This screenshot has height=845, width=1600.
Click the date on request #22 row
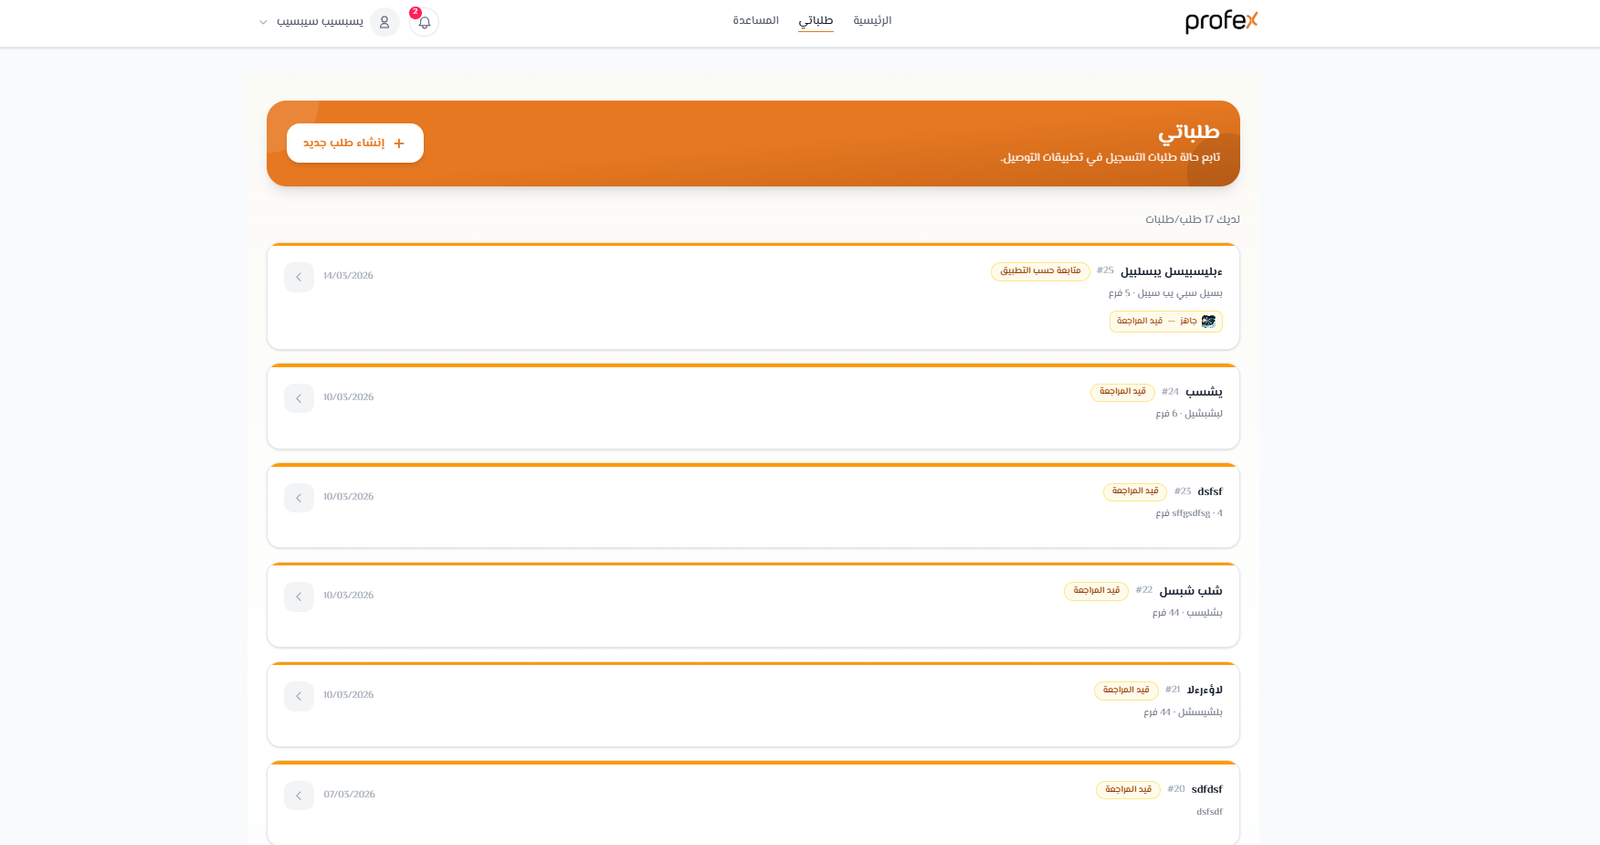(348, 595)
